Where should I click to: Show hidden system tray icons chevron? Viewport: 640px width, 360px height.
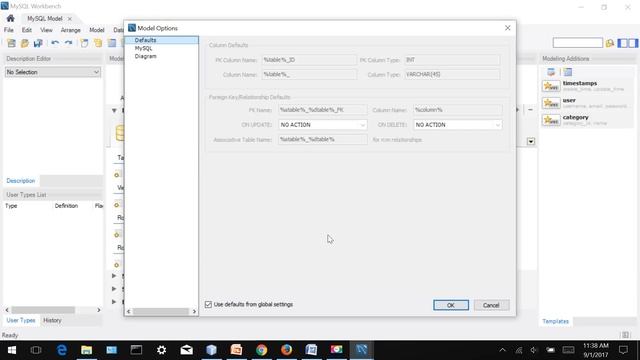[502, 350]
